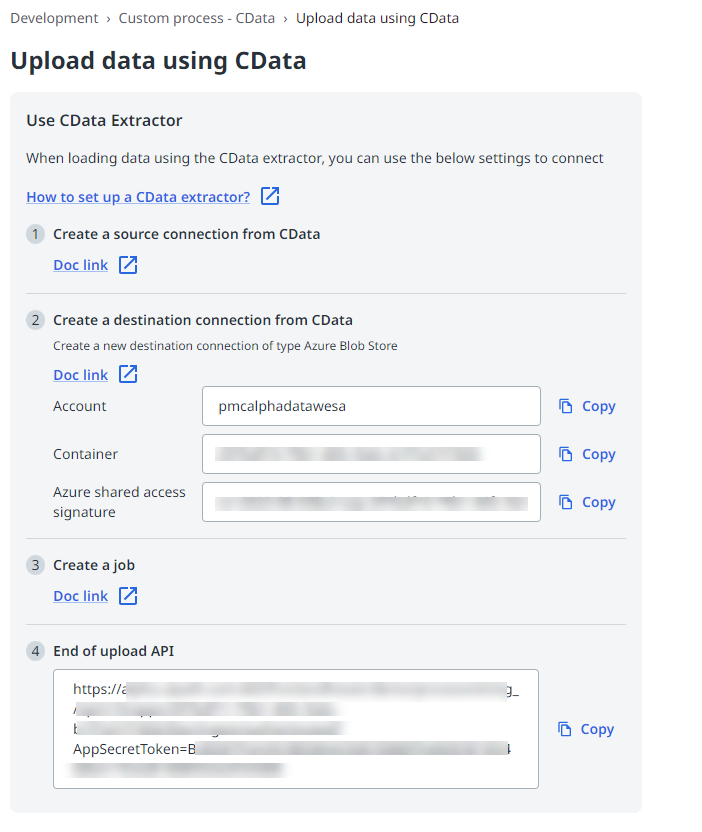Click the external link icon next to step 2 Doc link

[127, 374]
